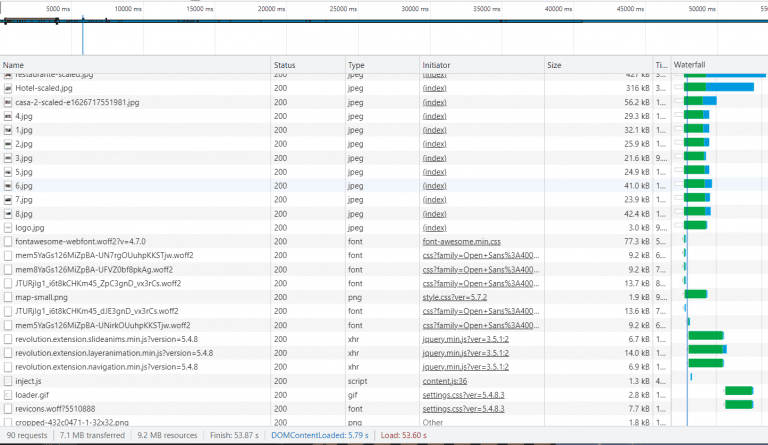Click the 1.jpg thumbnail icon
768x445 pixels.
[8, 130]
